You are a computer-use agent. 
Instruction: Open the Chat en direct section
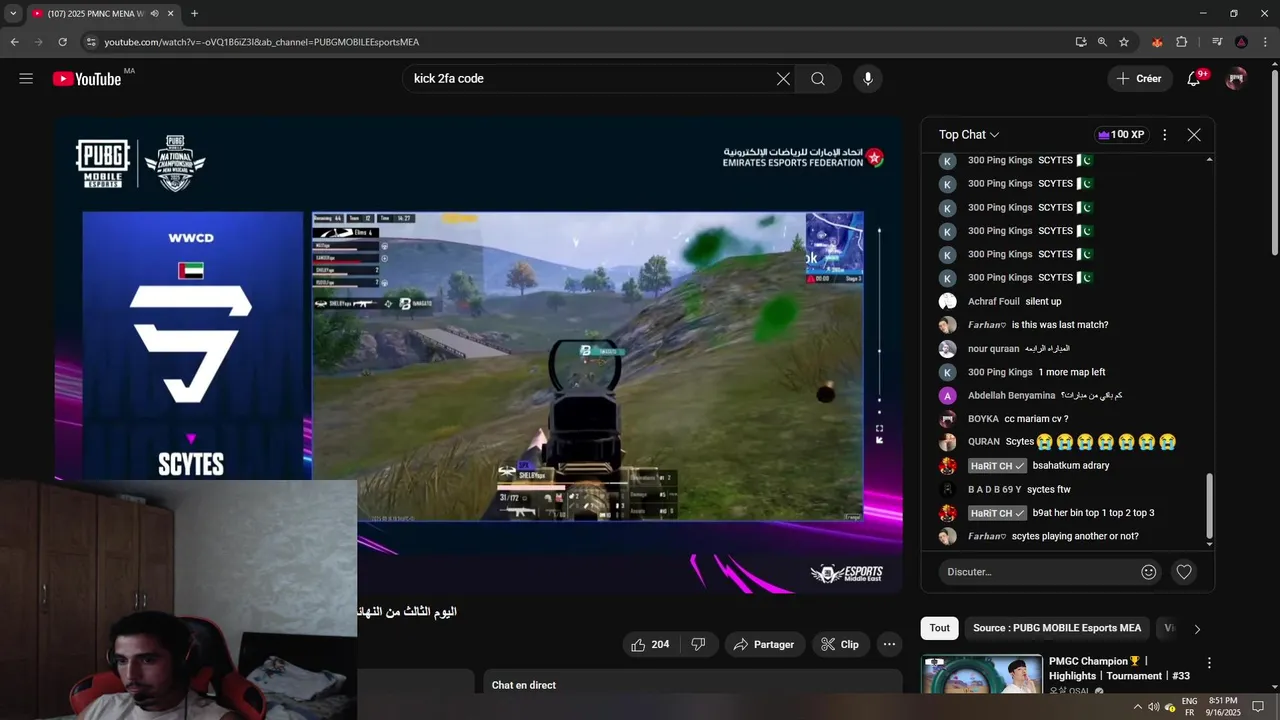[x=692, y=682]
